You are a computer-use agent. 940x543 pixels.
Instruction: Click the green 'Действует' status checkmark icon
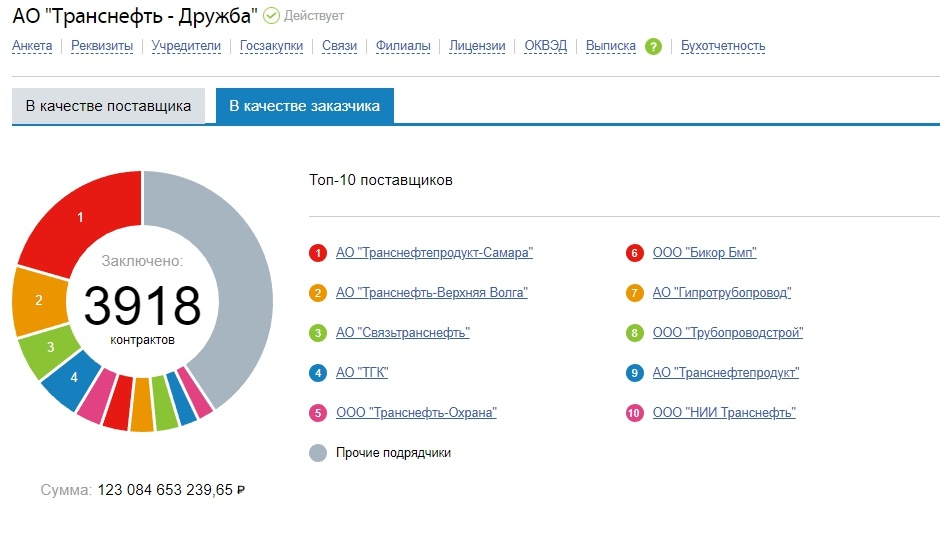coord(272,16)
